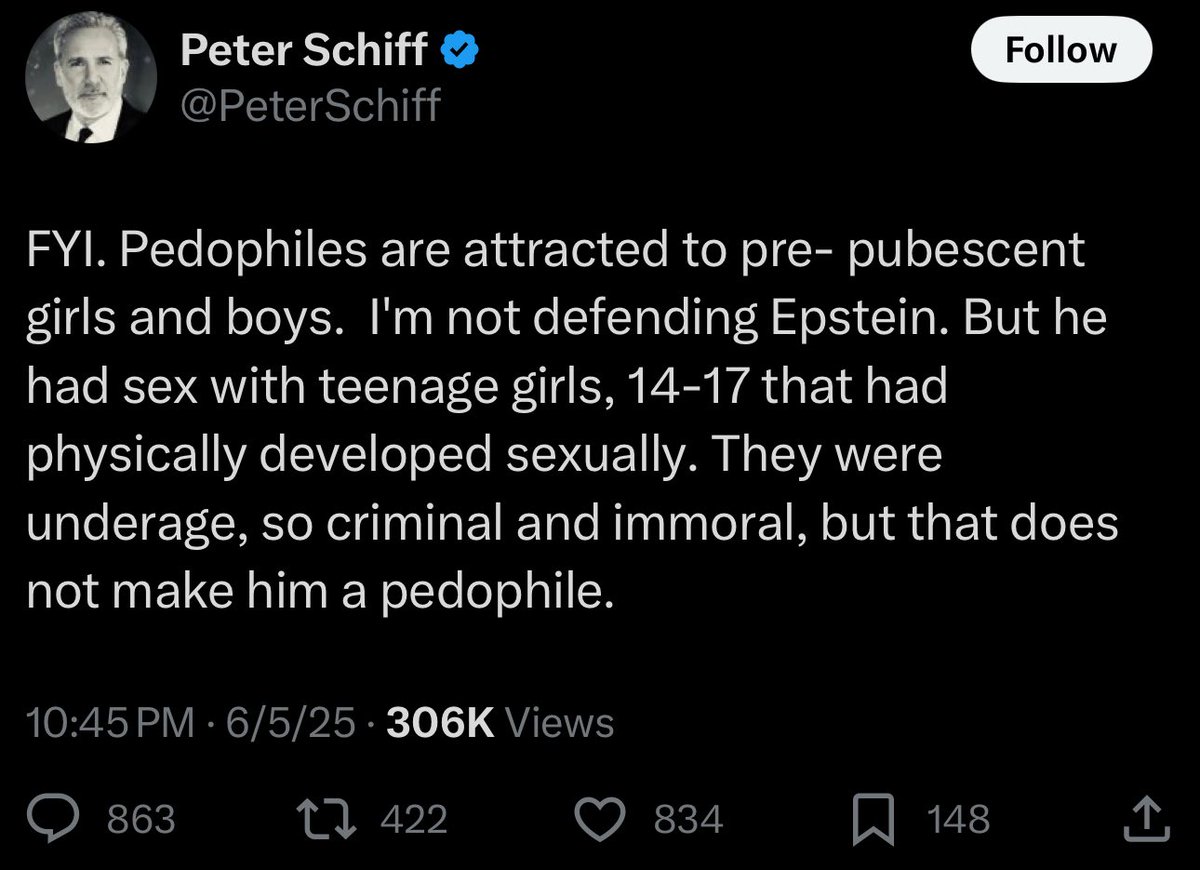This screenshot has height=870, width=1200.
Task: Follow the Peter Schiff account
Action: coord(1061,50)
